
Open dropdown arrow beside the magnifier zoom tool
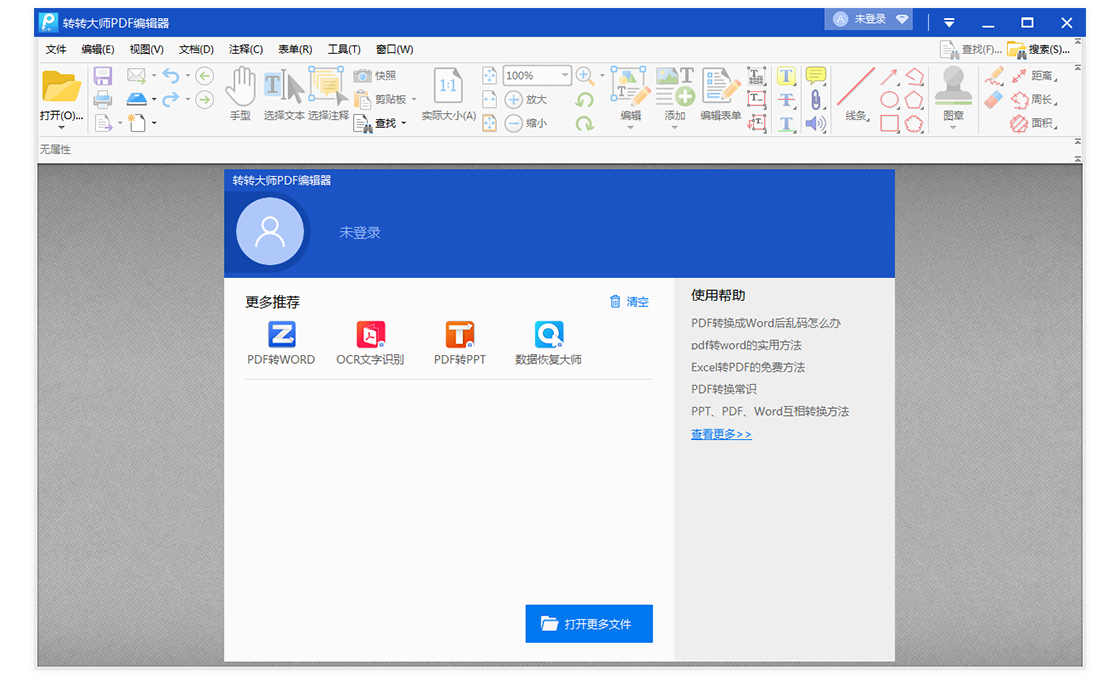[602, 75]
